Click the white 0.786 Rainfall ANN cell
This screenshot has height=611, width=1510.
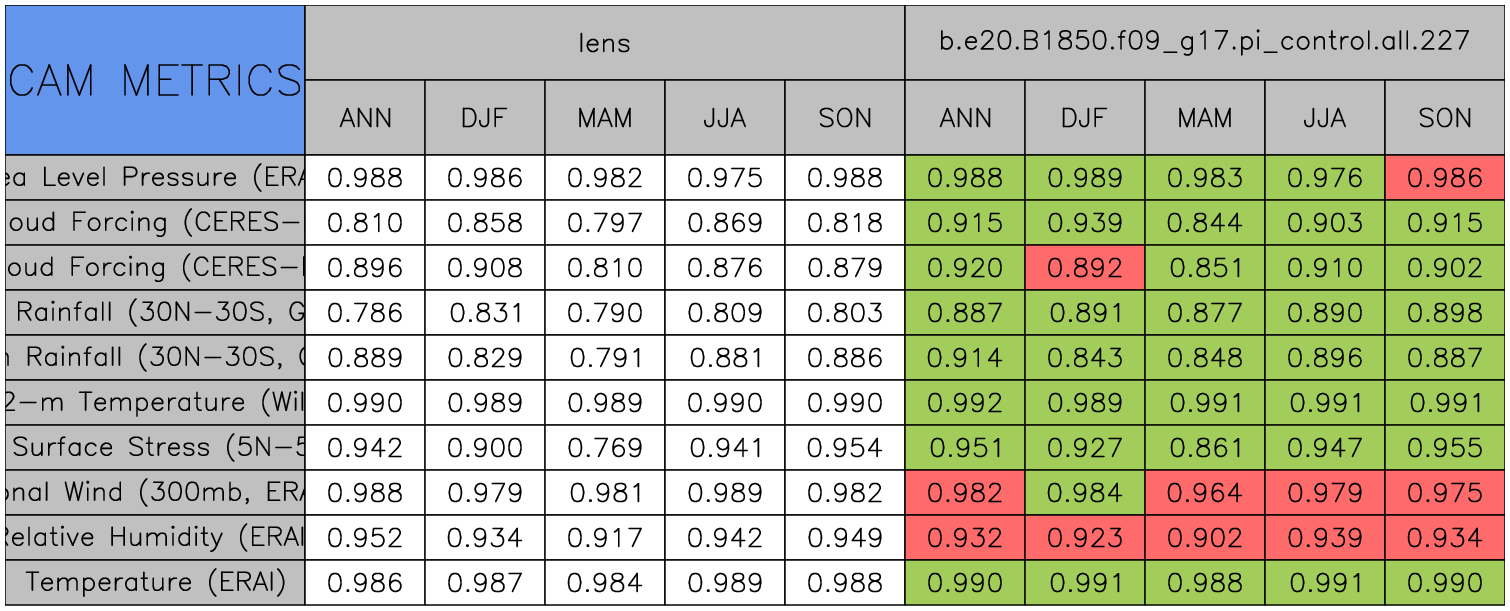click(365, 313)
